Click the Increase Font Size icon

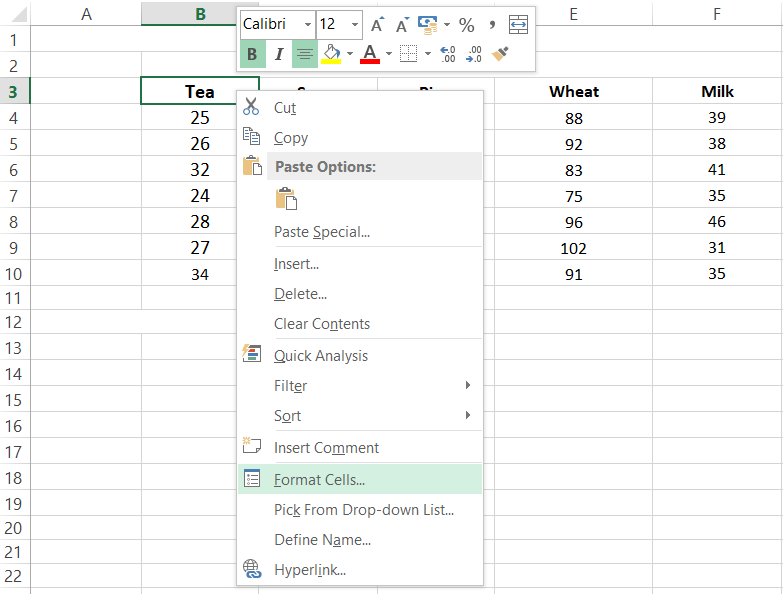coord(377,24)
